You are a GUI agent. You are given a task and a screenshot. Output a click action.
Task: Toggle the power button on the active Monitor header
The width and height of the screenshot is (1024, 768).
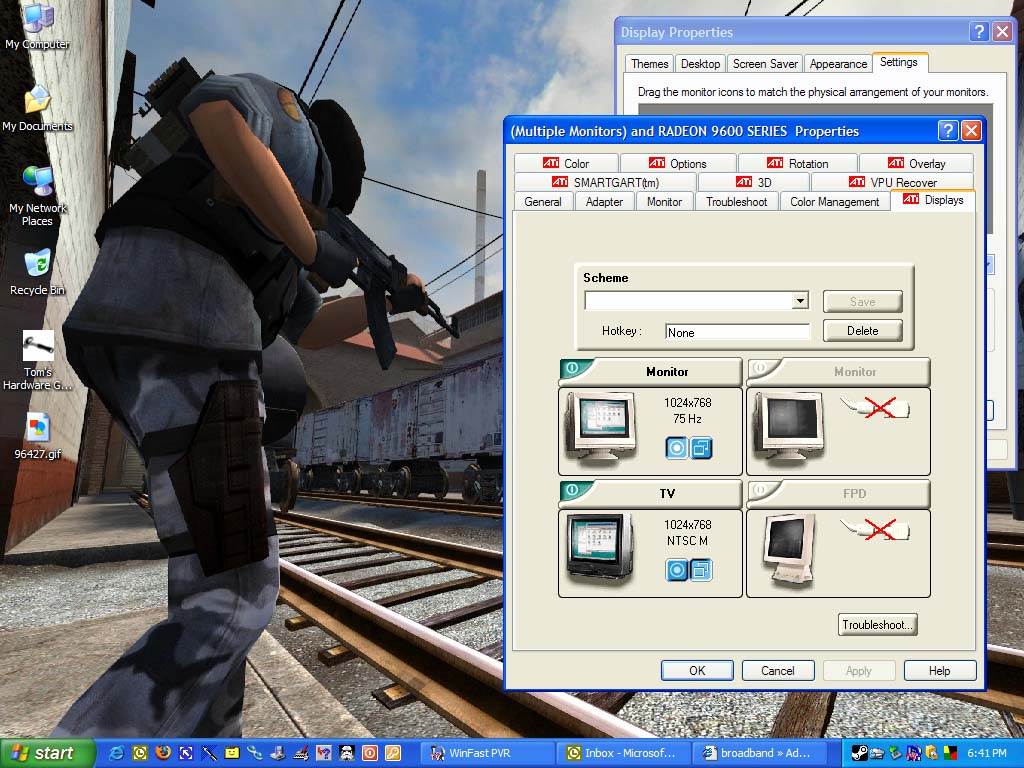tap(573, 368)
